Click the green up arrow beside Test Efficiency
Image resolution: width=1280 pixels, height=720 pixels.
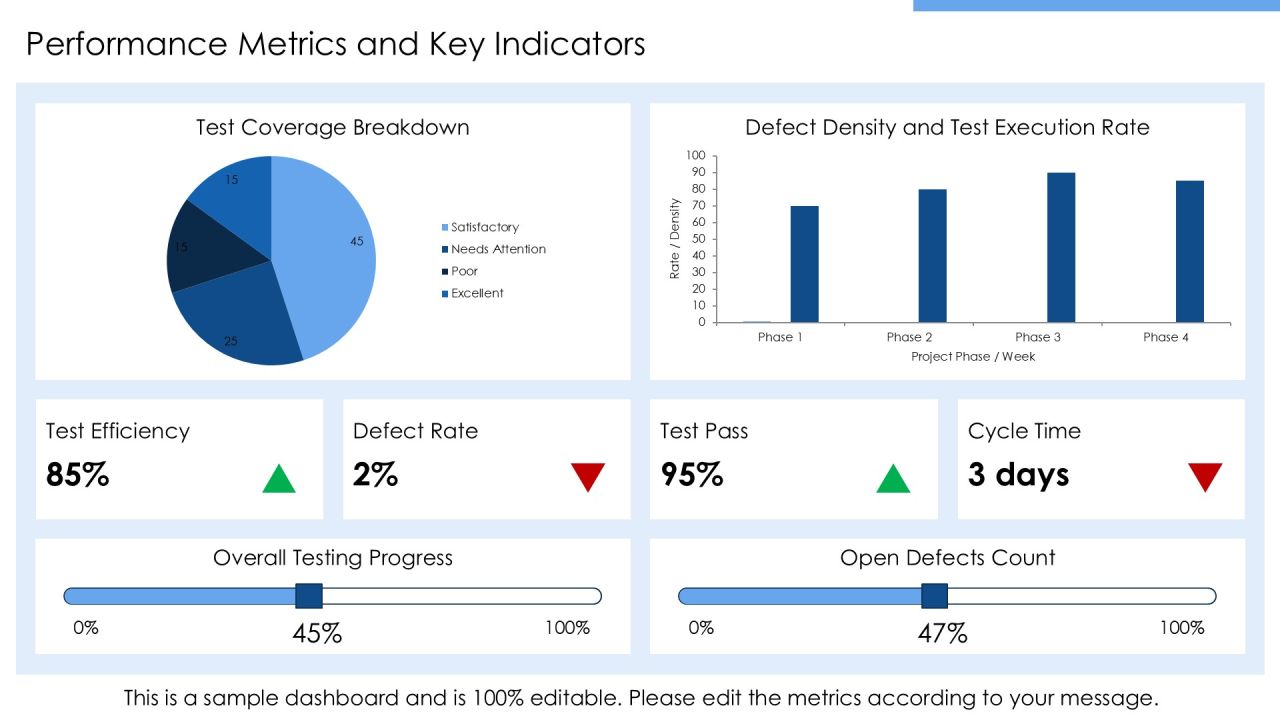[x=279, y=479]
